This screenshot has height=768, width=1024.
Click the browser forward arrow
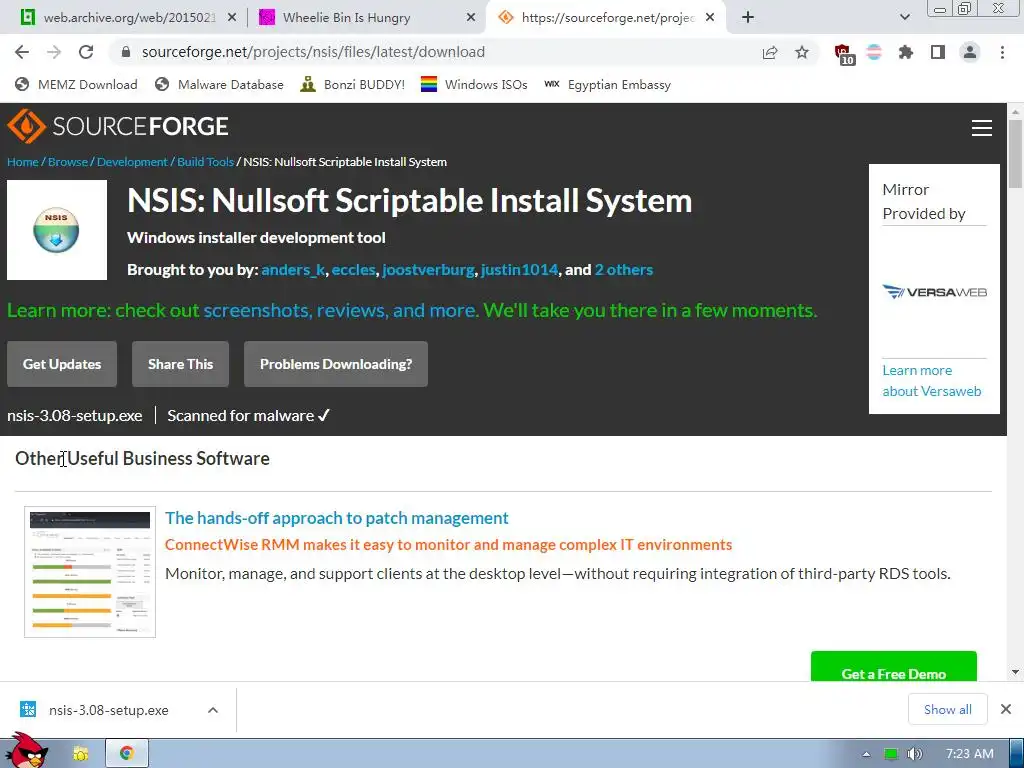pyautogui.click(x=54, y=52)
